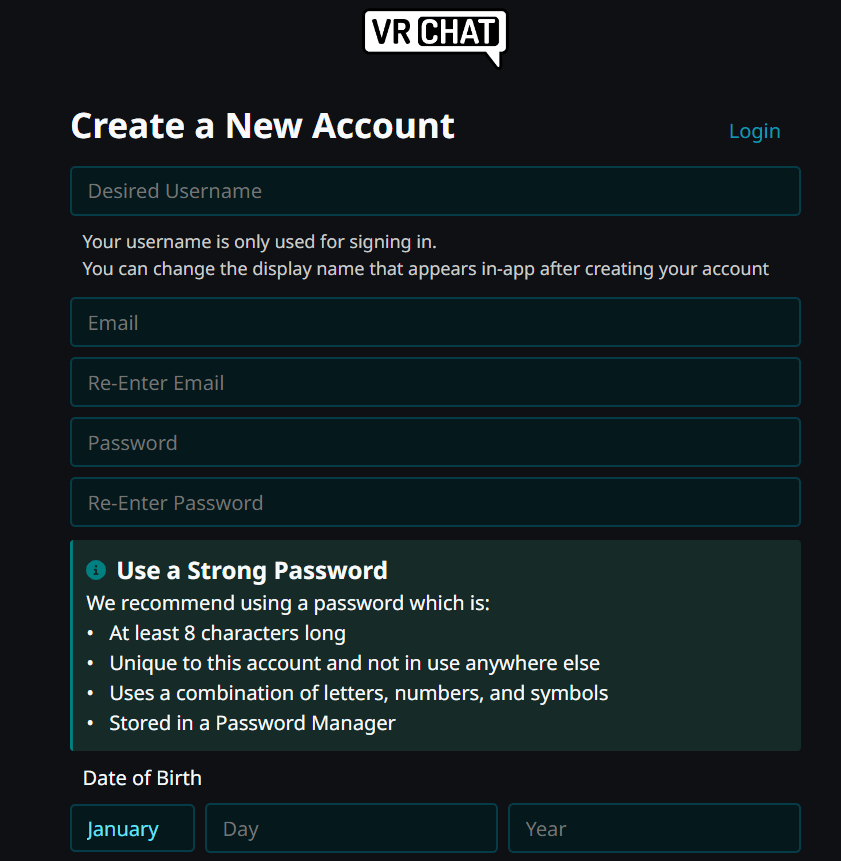Open the Login link
841x861 pixels.
[x=754, y=131]
